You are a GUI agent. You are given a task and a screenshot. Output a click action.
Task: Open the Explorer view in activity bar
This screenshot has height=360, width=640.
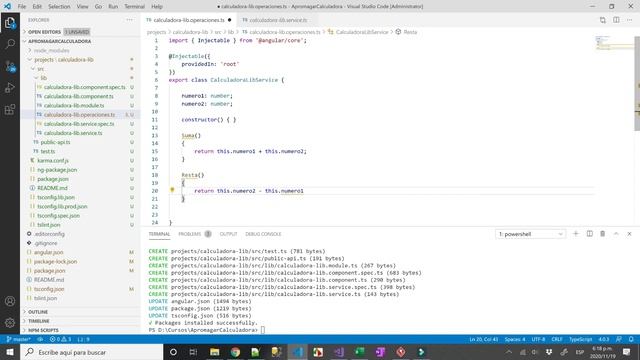point(10,23)
